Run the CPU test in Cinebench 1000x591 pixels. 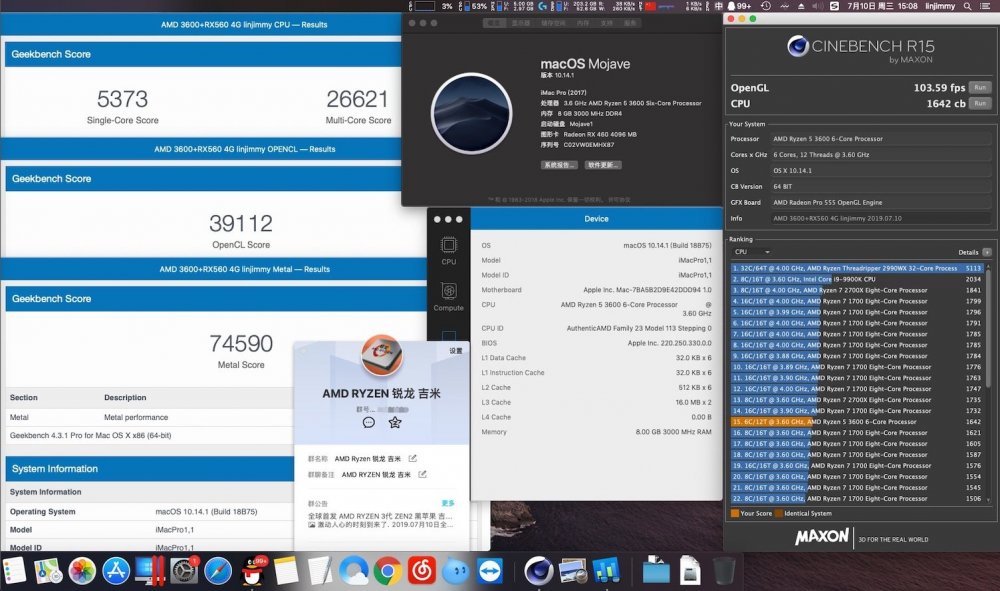pos(980,103)
